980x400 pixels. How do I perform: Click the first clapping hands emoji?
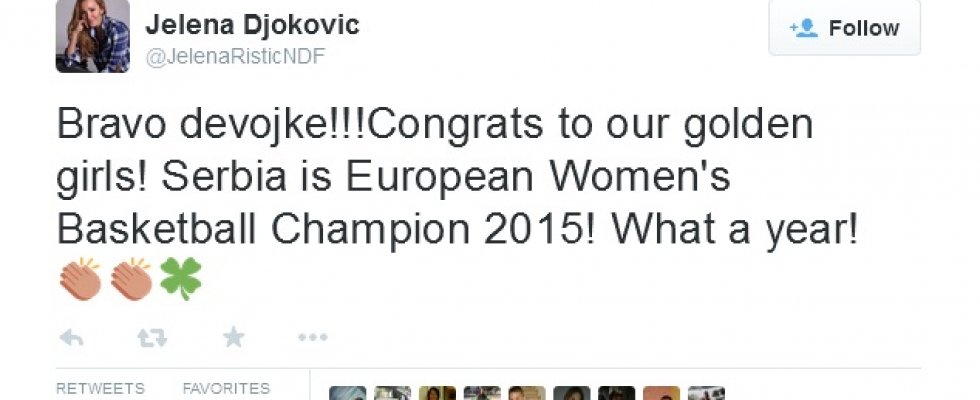point(80,278)
